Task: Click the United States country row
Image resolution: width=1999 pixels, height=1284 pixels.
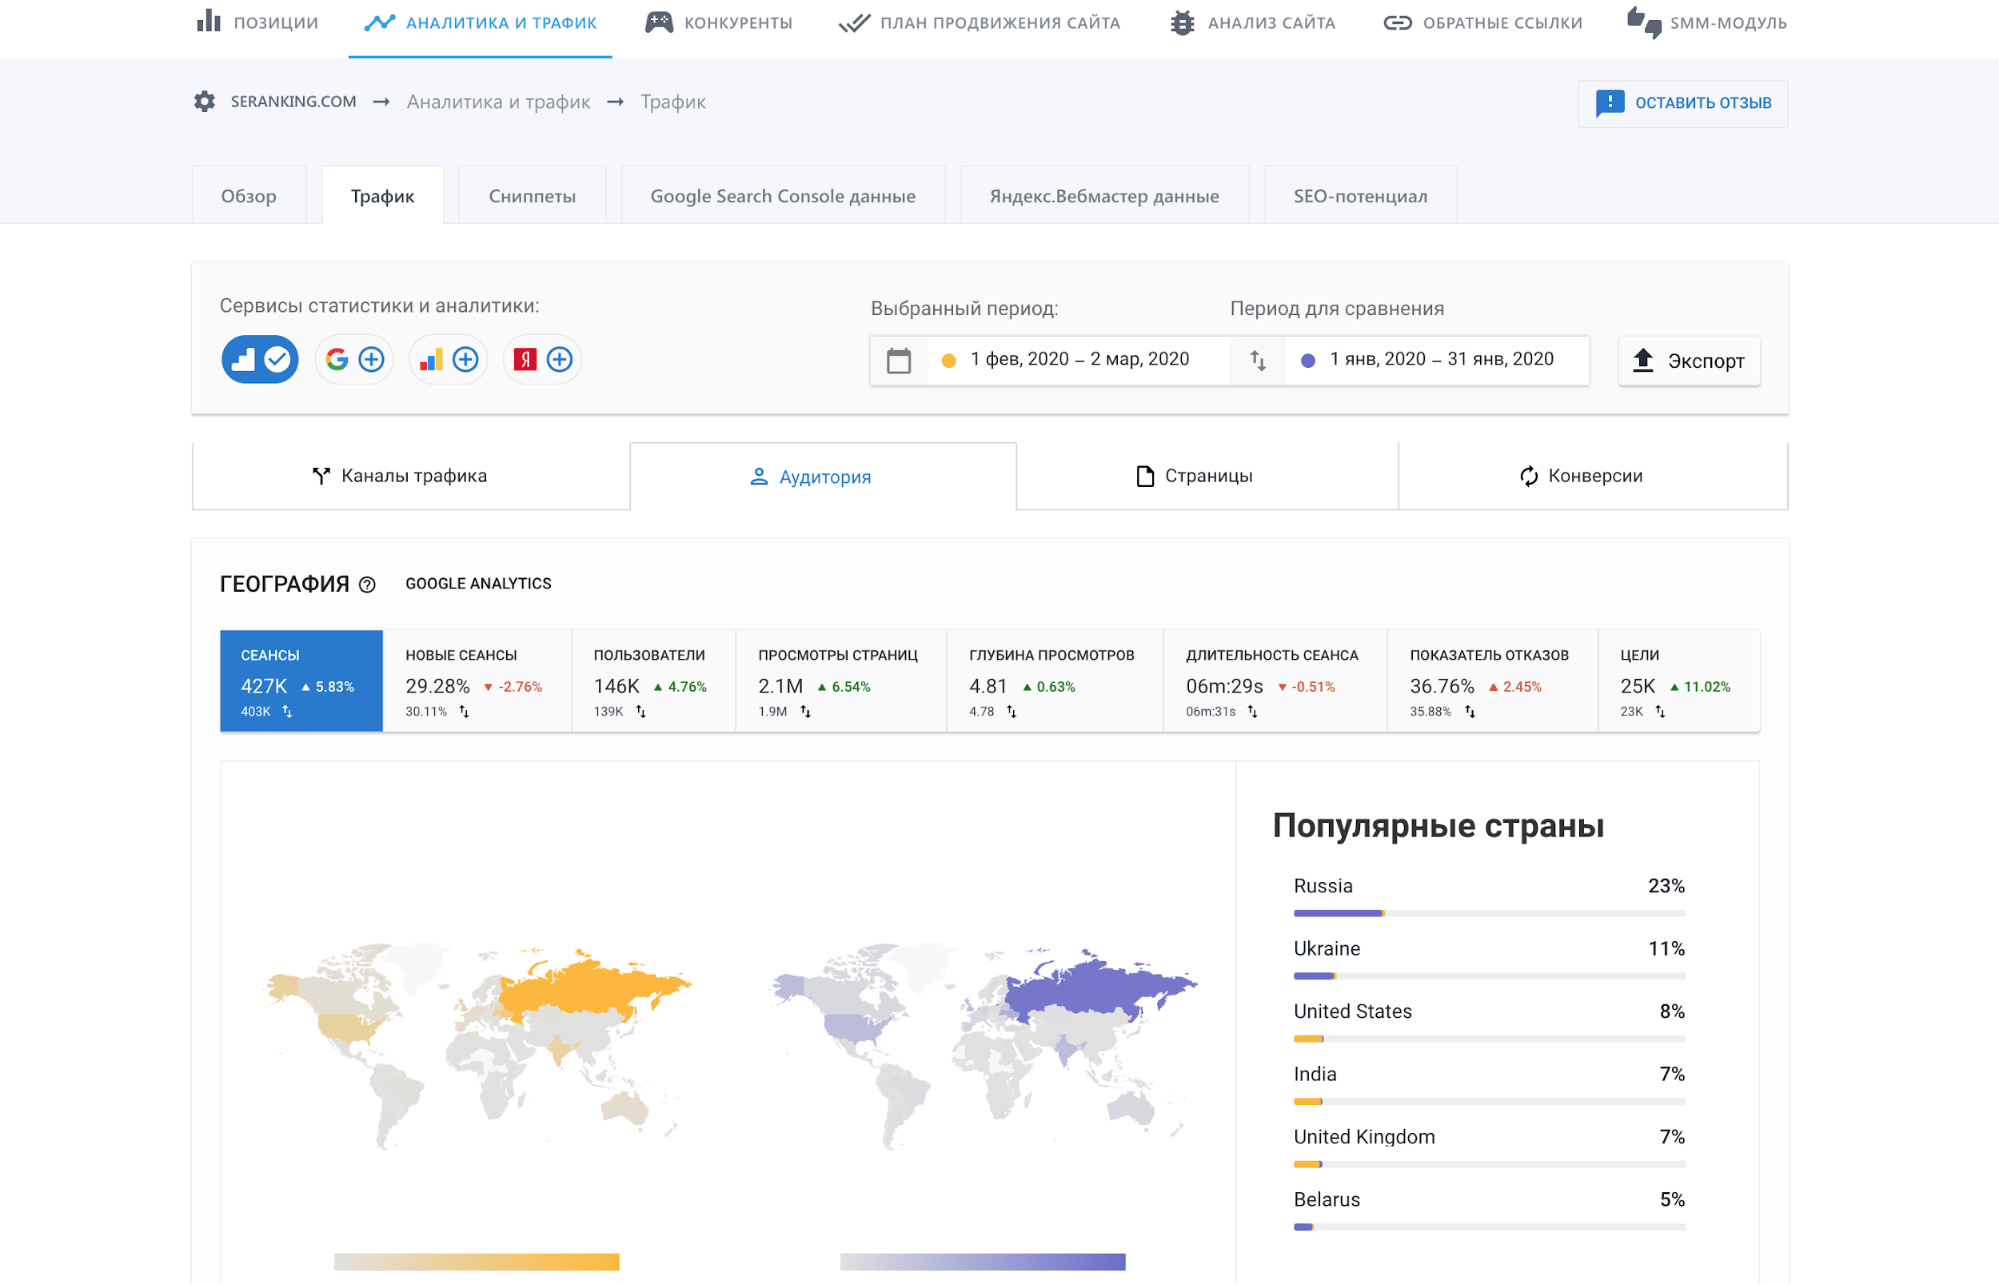Action: point(1488,1023)
